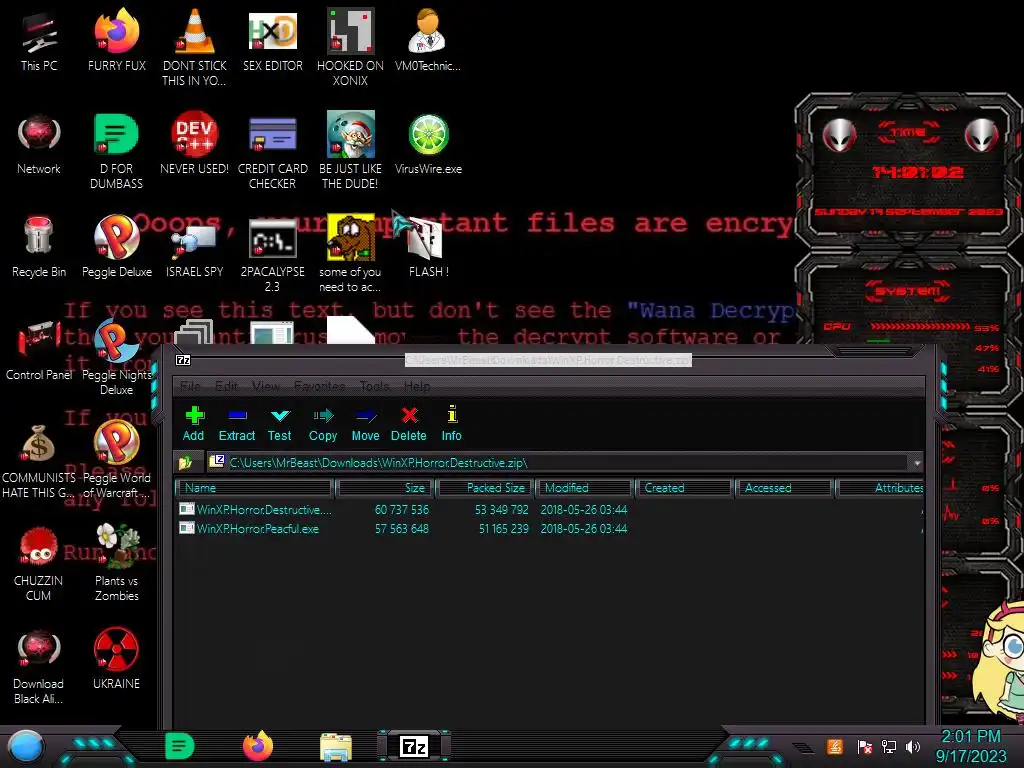Screen dimensions: 1024x768
Task: Sort by the Packed Size column header
Action: (486, 488)
